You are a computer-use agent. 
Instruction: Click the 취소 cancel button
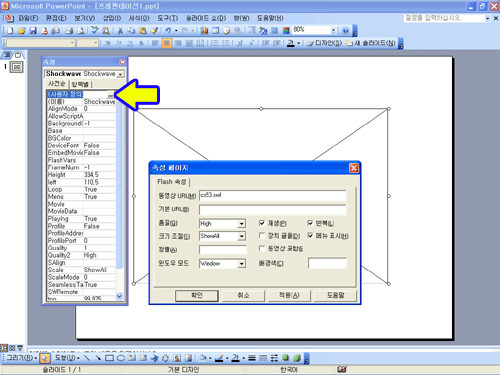click(x=243, y=296)
